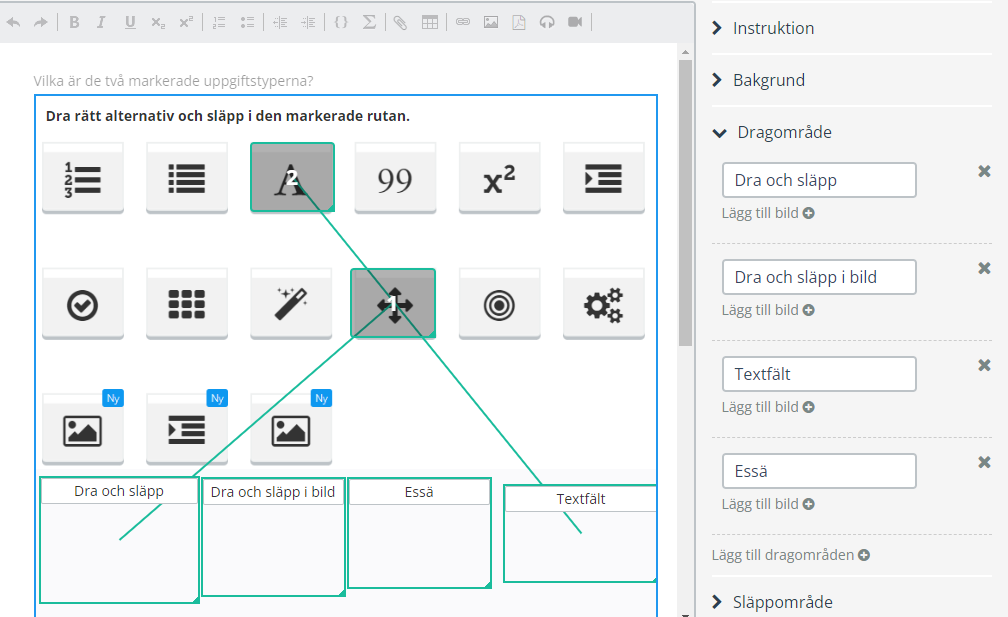Click the curly braces code icon
Viewport: 1008px width, 617px height.
click(341, 22)
